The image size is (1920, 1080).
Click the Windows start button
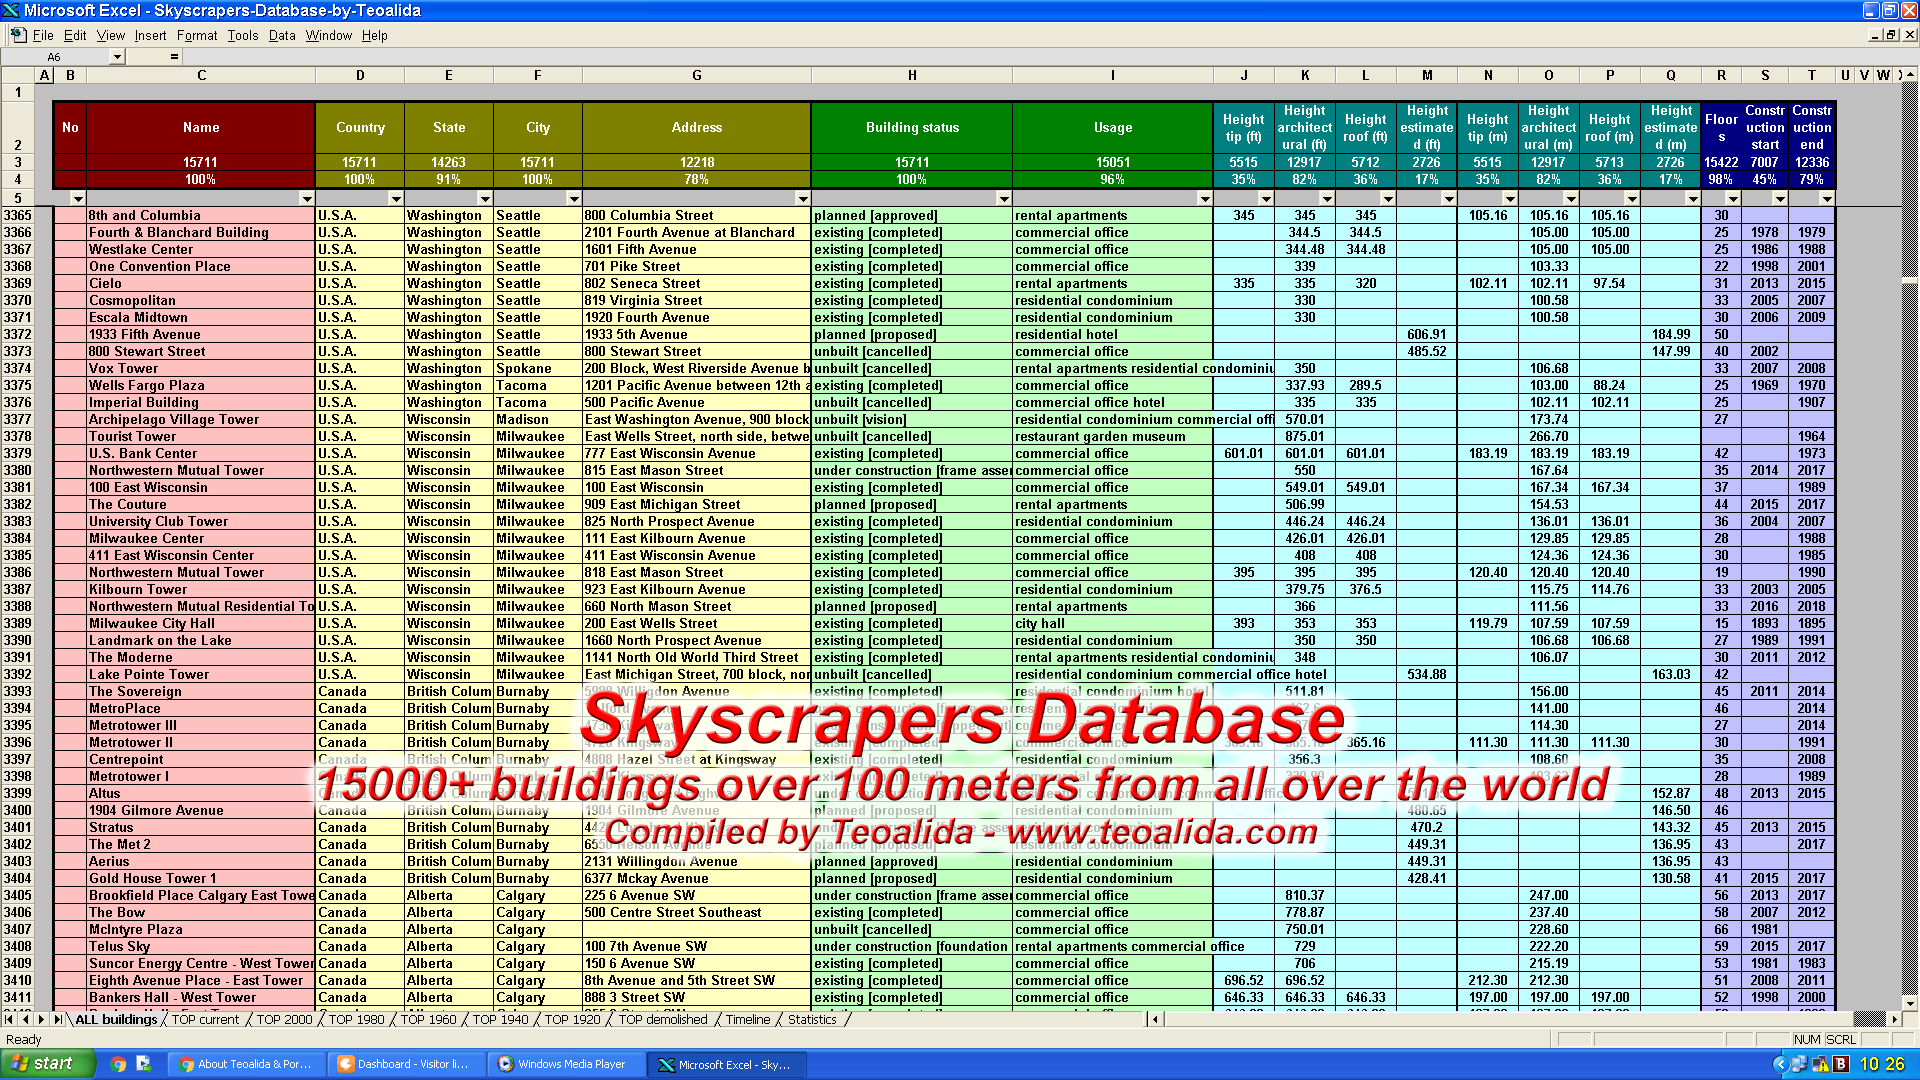point(46,1064)
